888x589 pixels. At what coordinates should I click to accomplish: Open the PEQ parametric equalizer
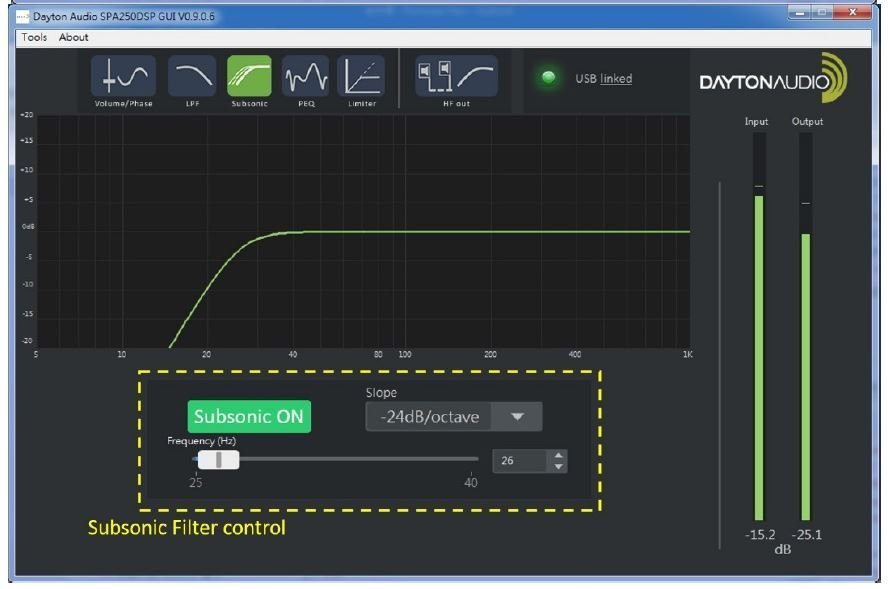(x=306, y=76)
